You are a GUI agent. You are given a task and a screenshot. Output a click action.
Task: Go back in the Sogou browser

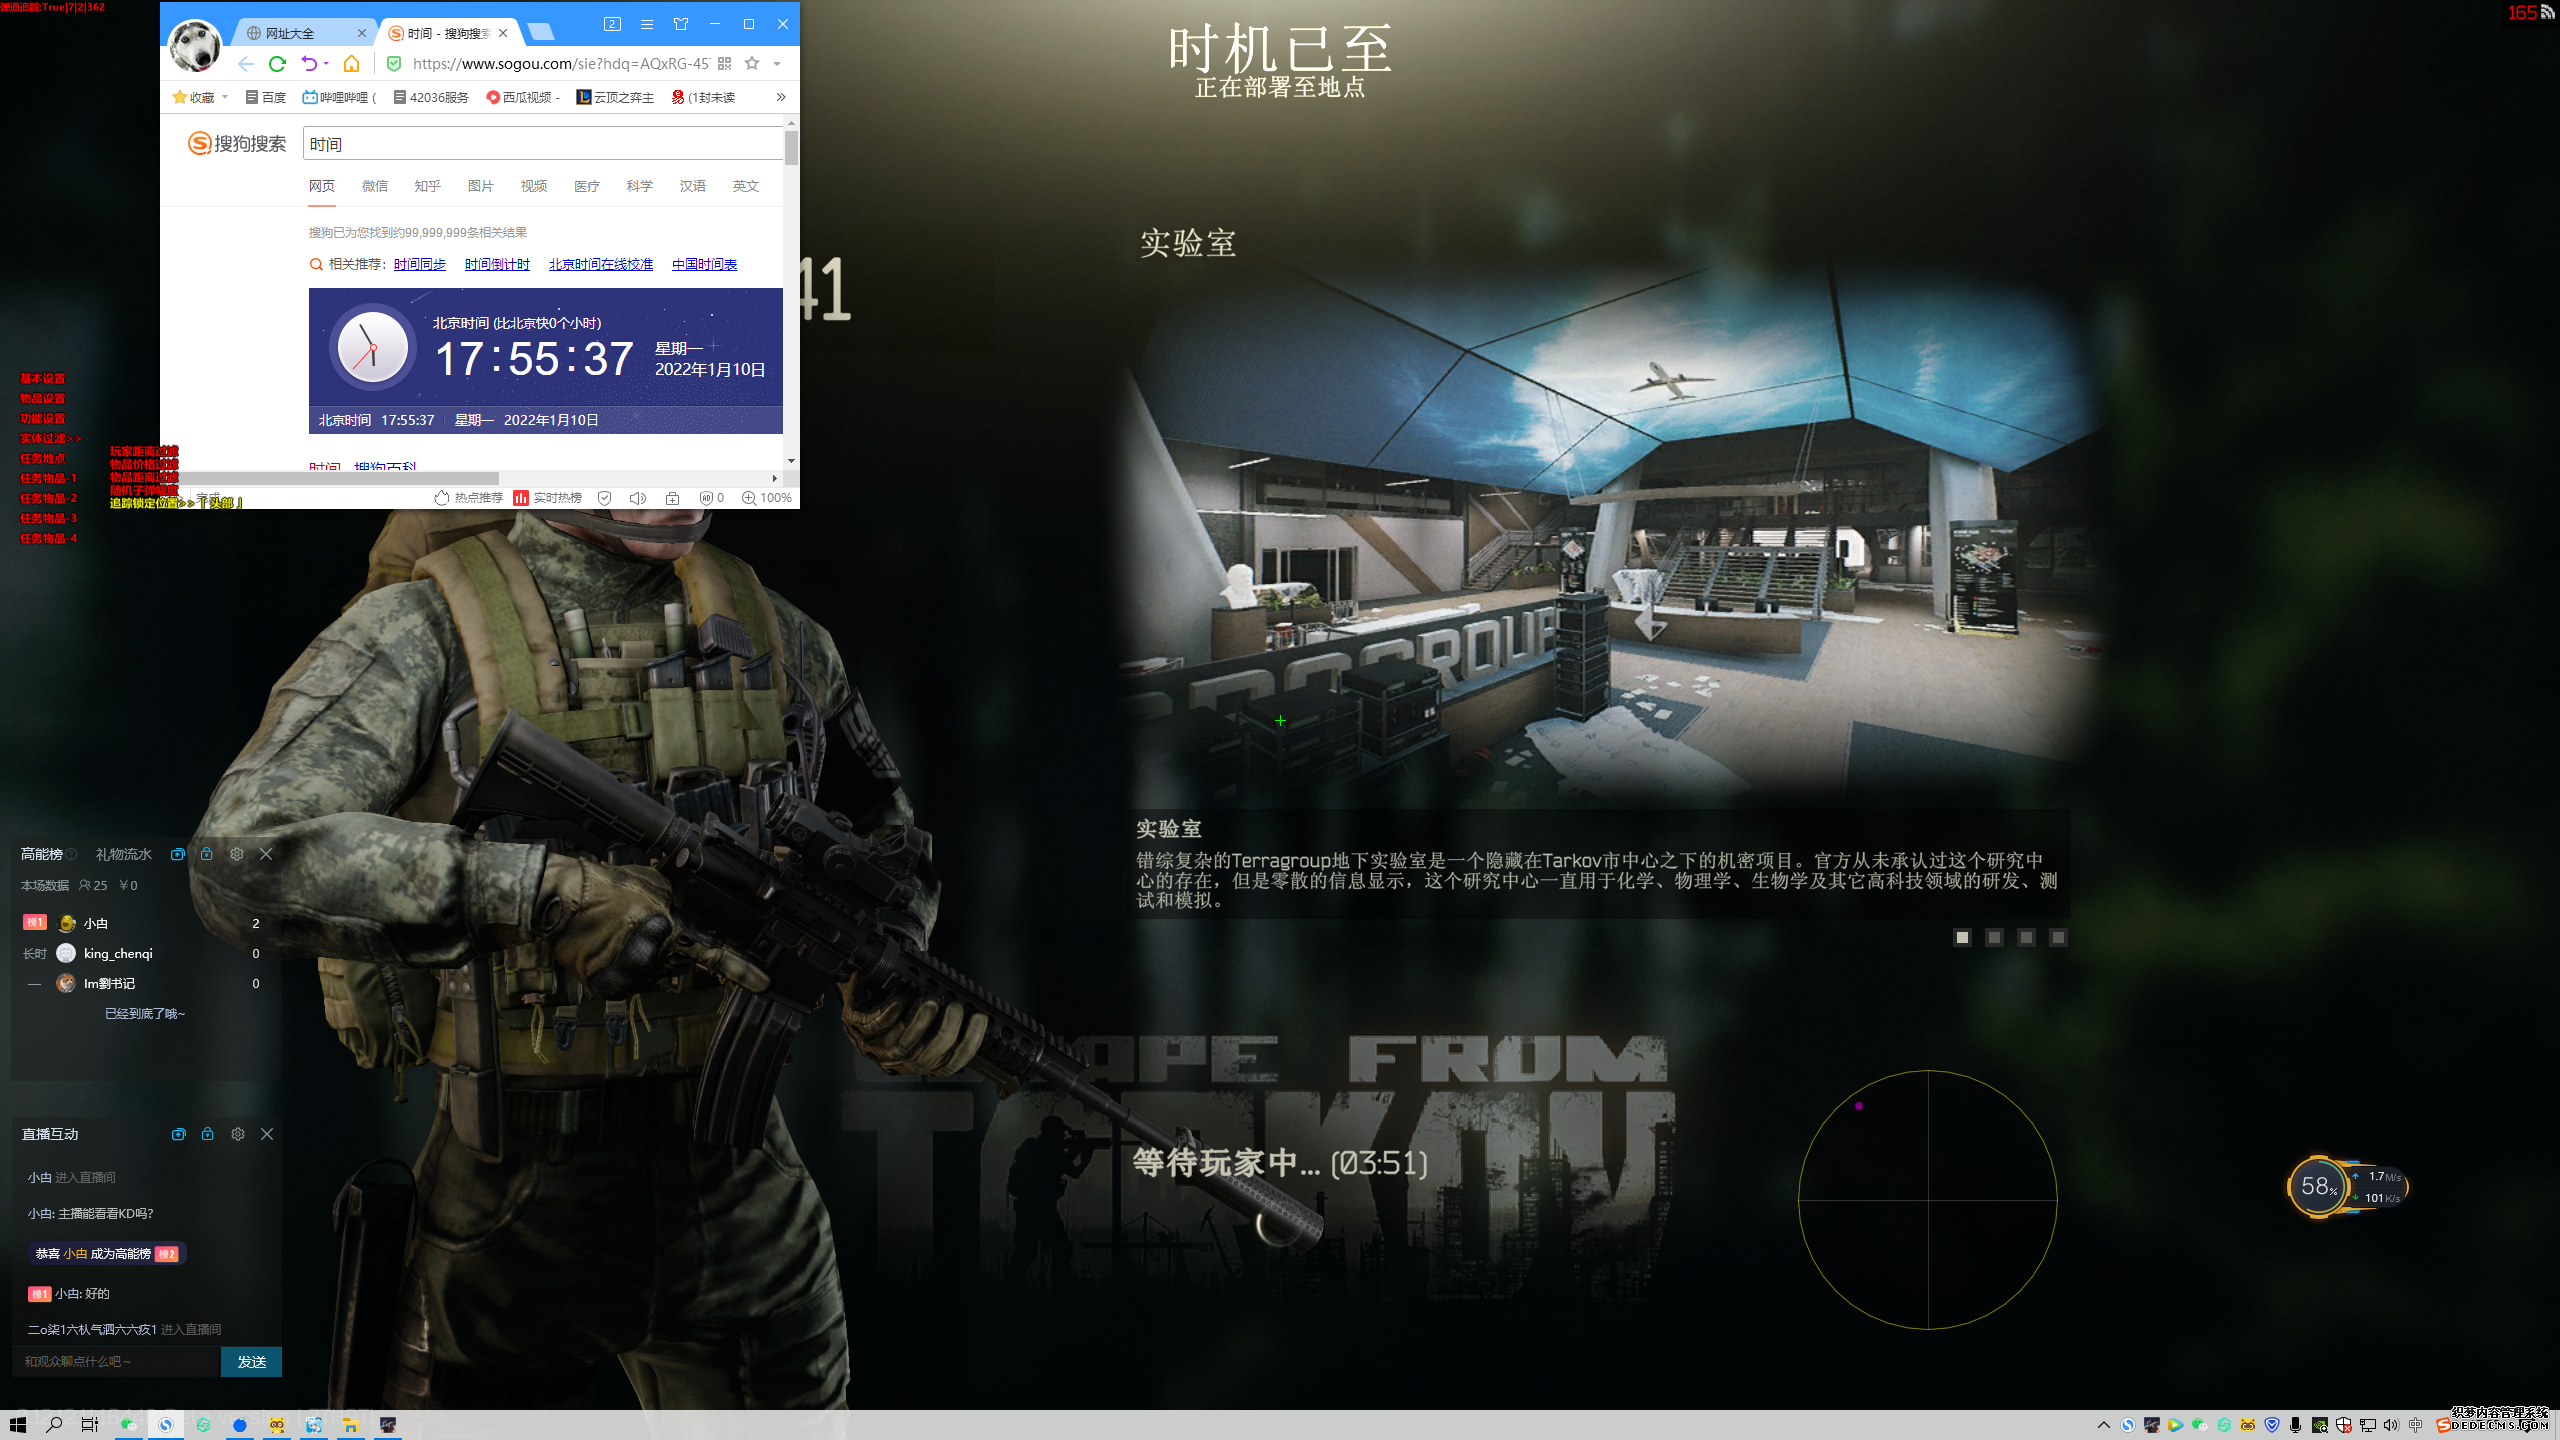246,64
